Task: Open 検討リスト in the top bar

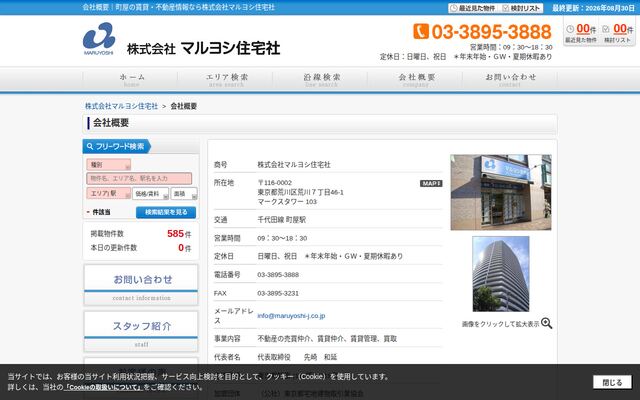Action: (x=521, y=8)
